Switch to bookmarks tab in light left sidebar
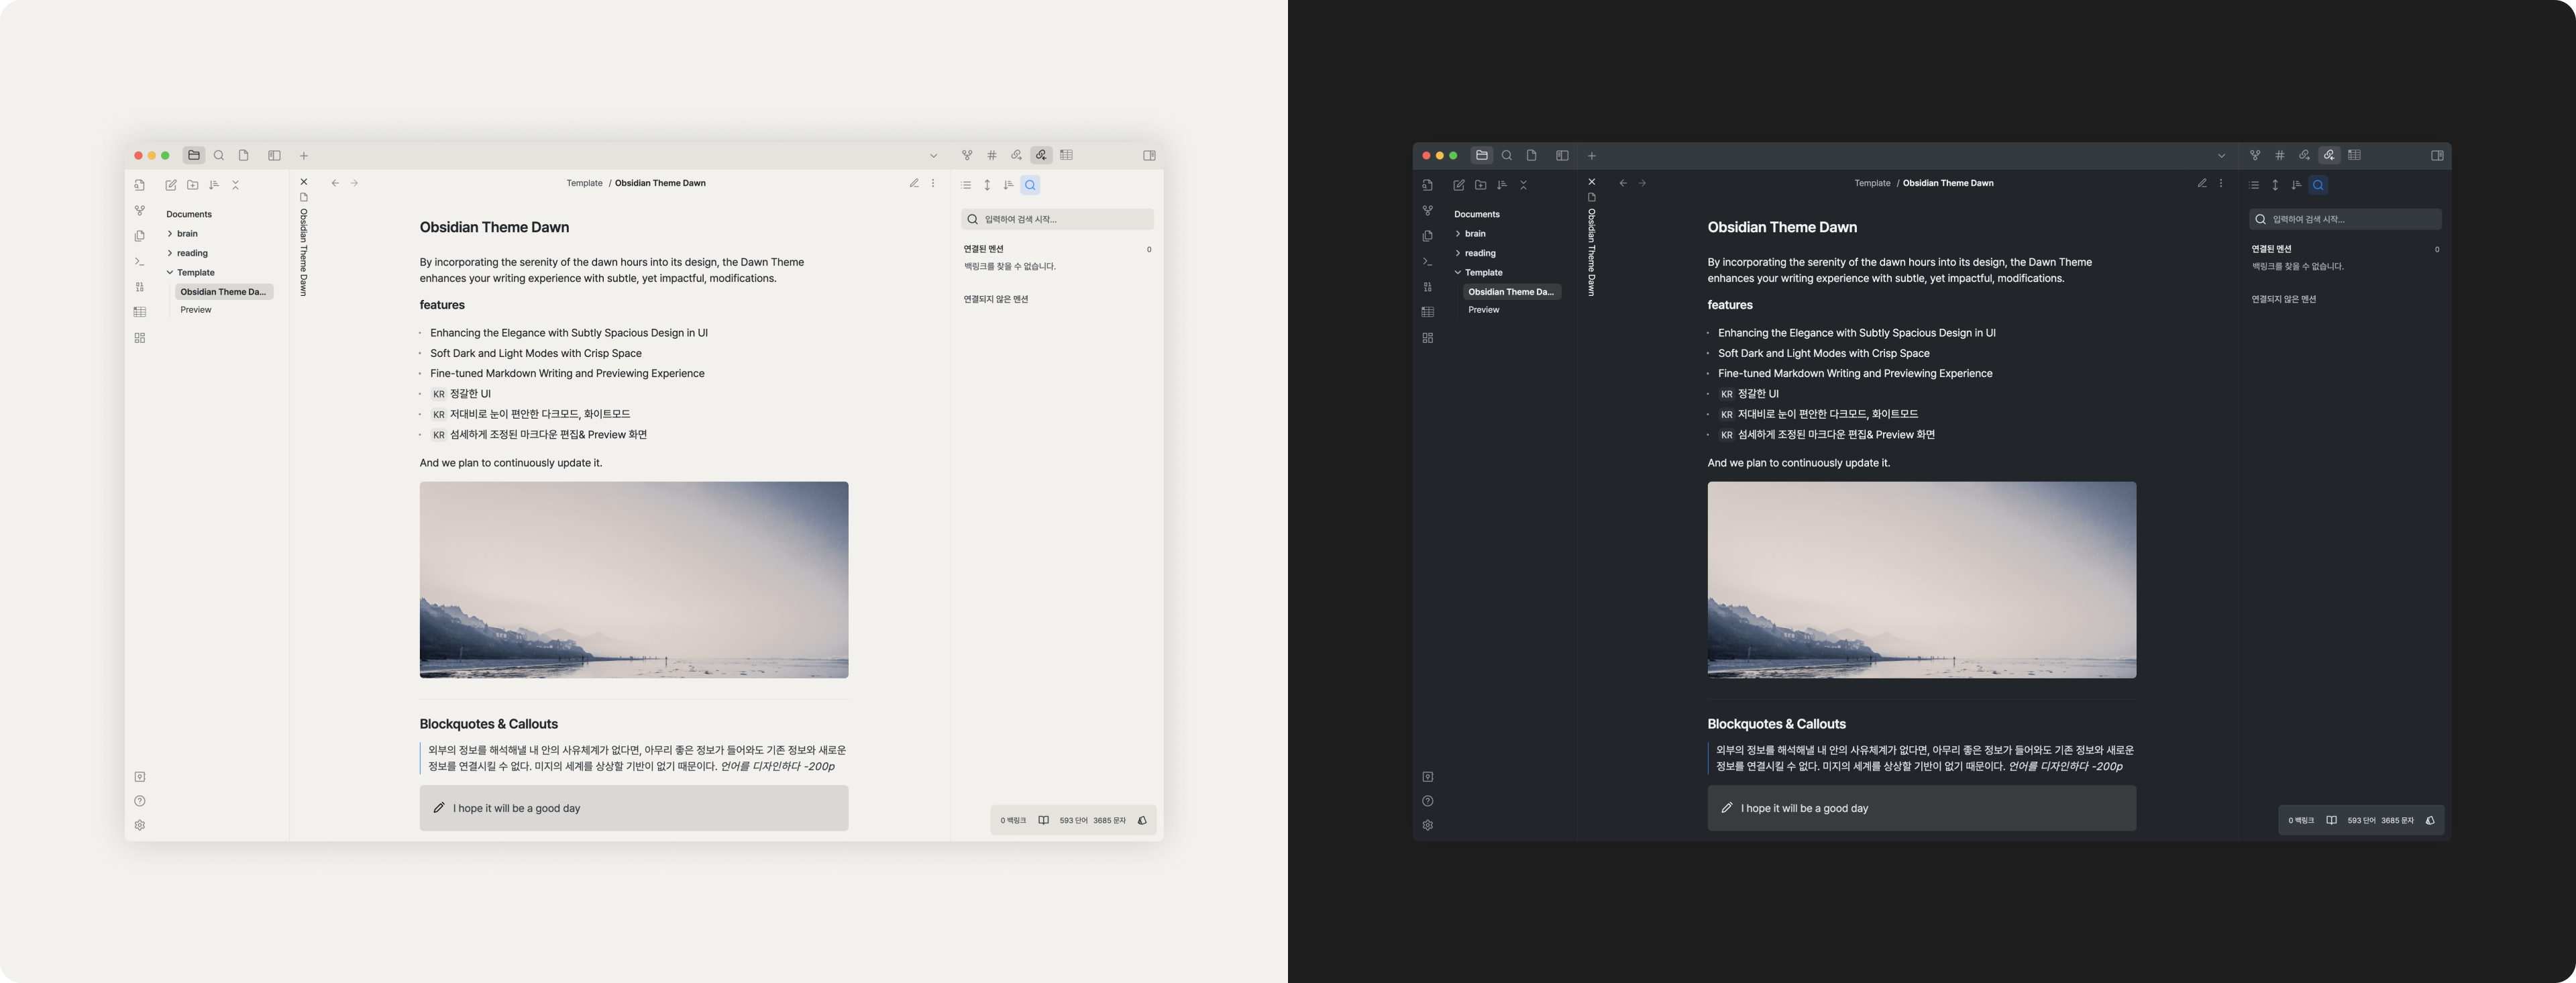This screenshot has width=2576, height=983. [x=243, y=155]
